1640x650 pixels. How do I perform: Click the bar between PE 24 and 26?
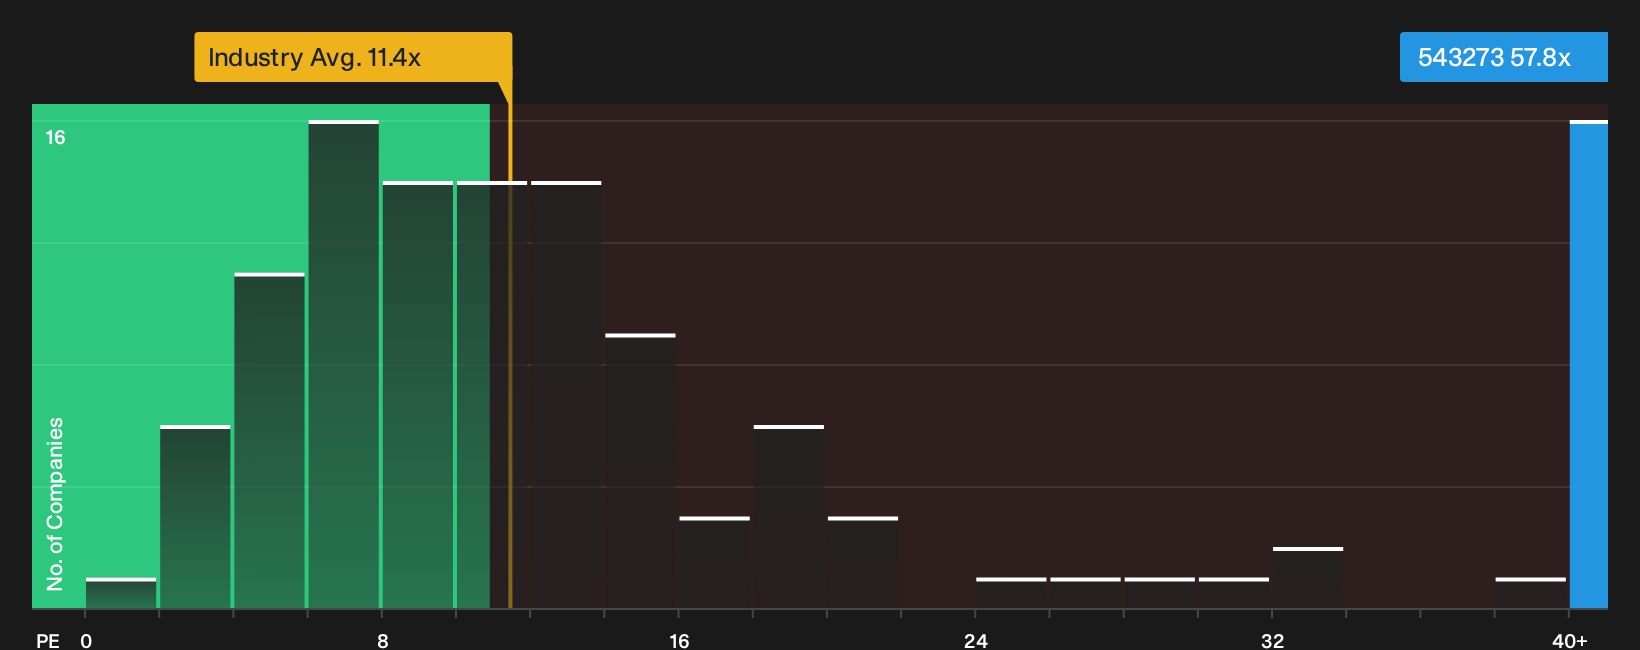pyautogui.click(x=1011, y=593)
